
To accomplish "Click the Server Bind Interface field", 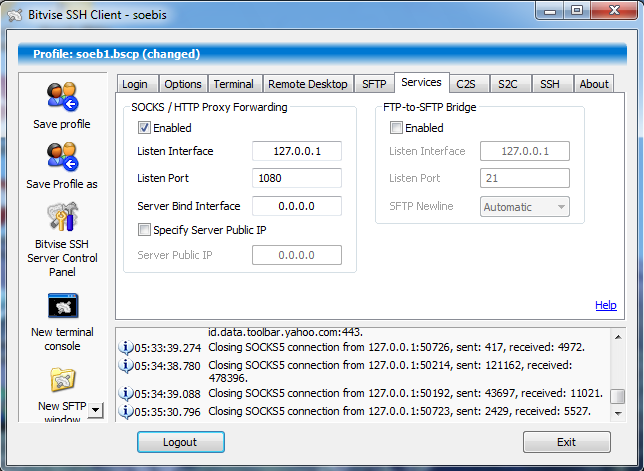I will click(x=297, y=206).
